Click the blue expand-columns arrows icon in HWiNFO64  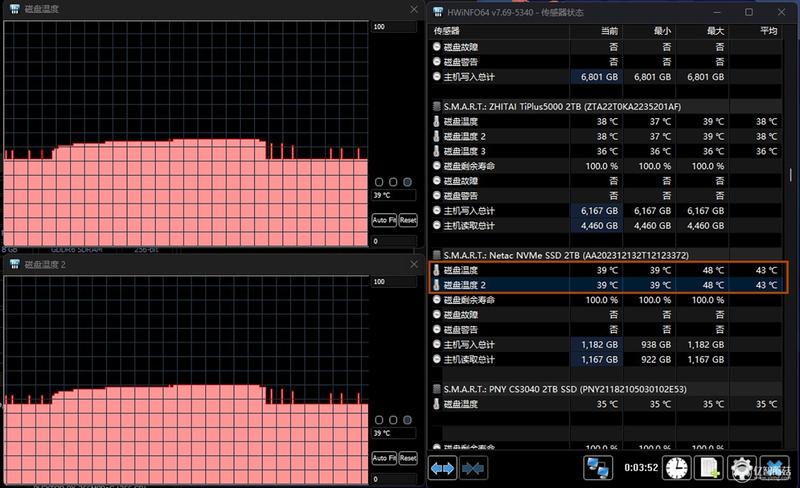tap(442, 468)
